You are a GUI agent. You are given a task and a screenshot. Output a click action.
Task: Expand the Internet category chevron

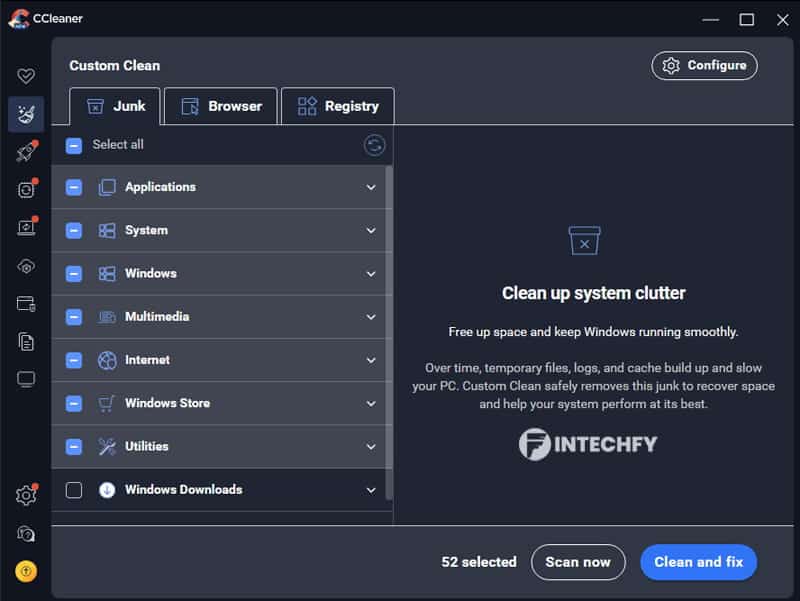[371, 361]
